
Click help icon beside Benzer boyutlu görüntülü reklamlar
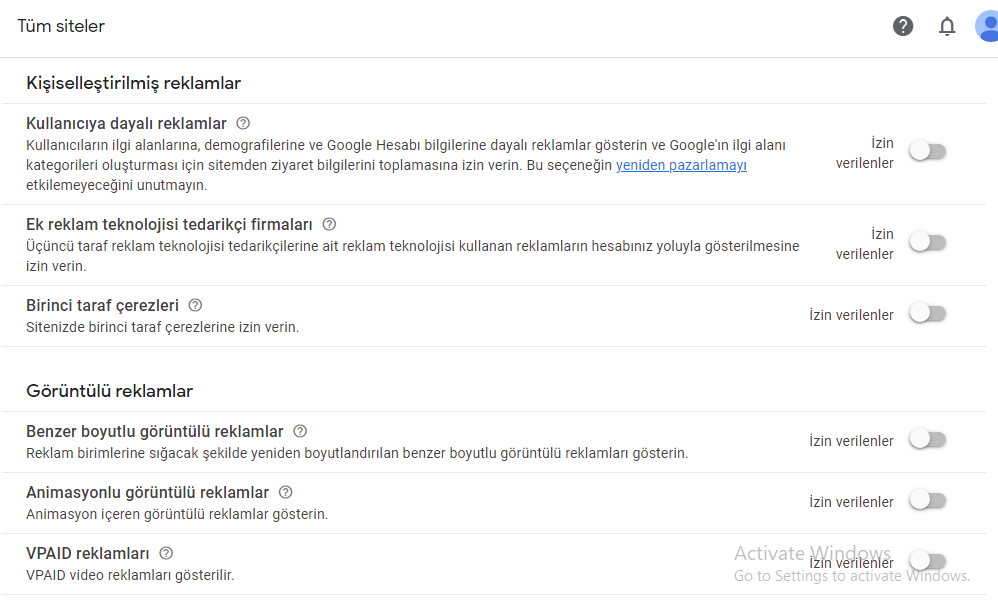(300, 431)
